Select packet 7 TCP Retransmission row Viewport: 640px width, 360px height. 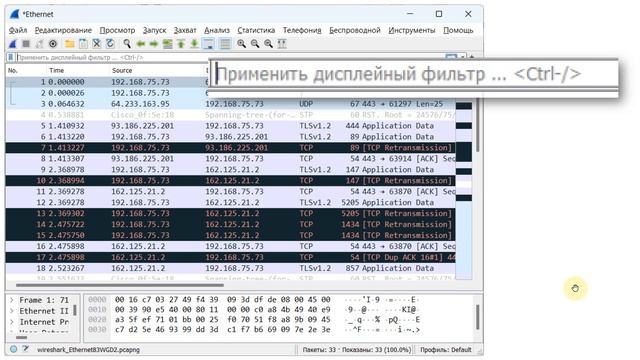pyautogui.click(x=231, y=148)
